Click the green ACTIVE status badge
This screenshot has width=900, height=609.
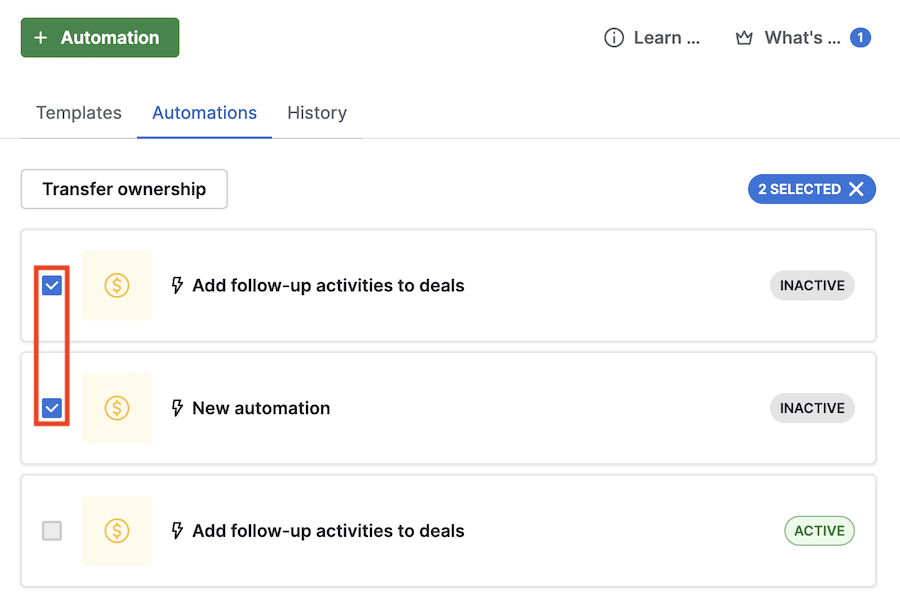(x=819, y=531)
